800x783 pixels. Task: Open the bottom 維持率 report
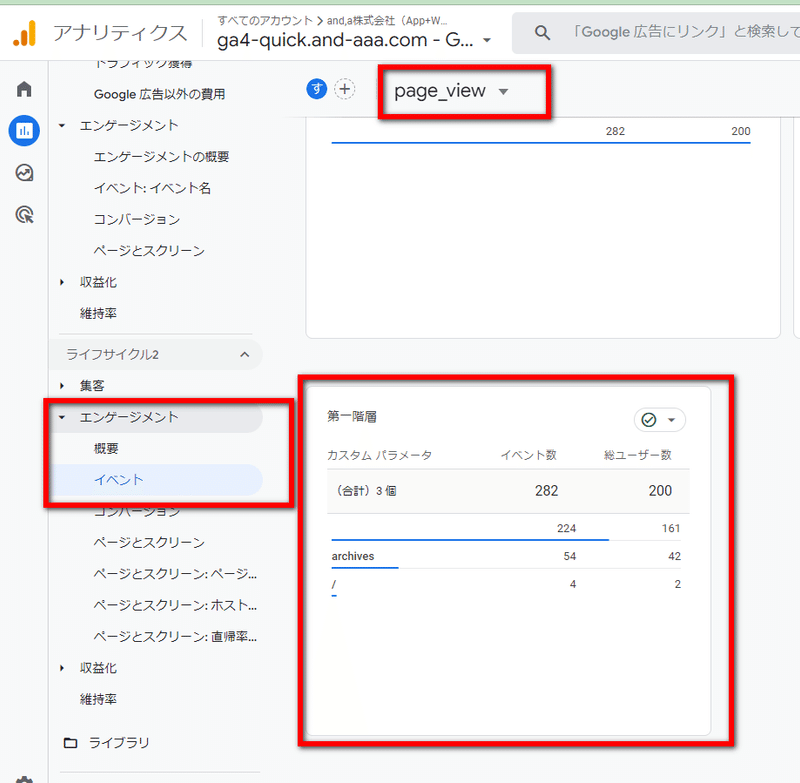click(98, 699)
